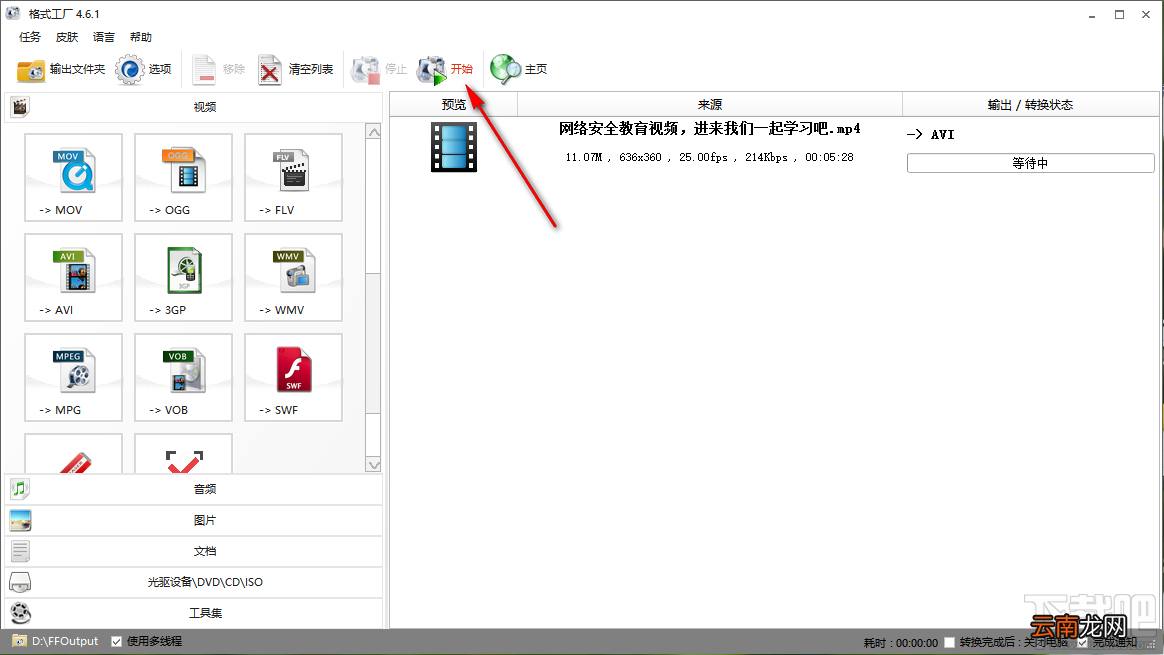Select the -> SWF Flash format tile

click(293, 377)
